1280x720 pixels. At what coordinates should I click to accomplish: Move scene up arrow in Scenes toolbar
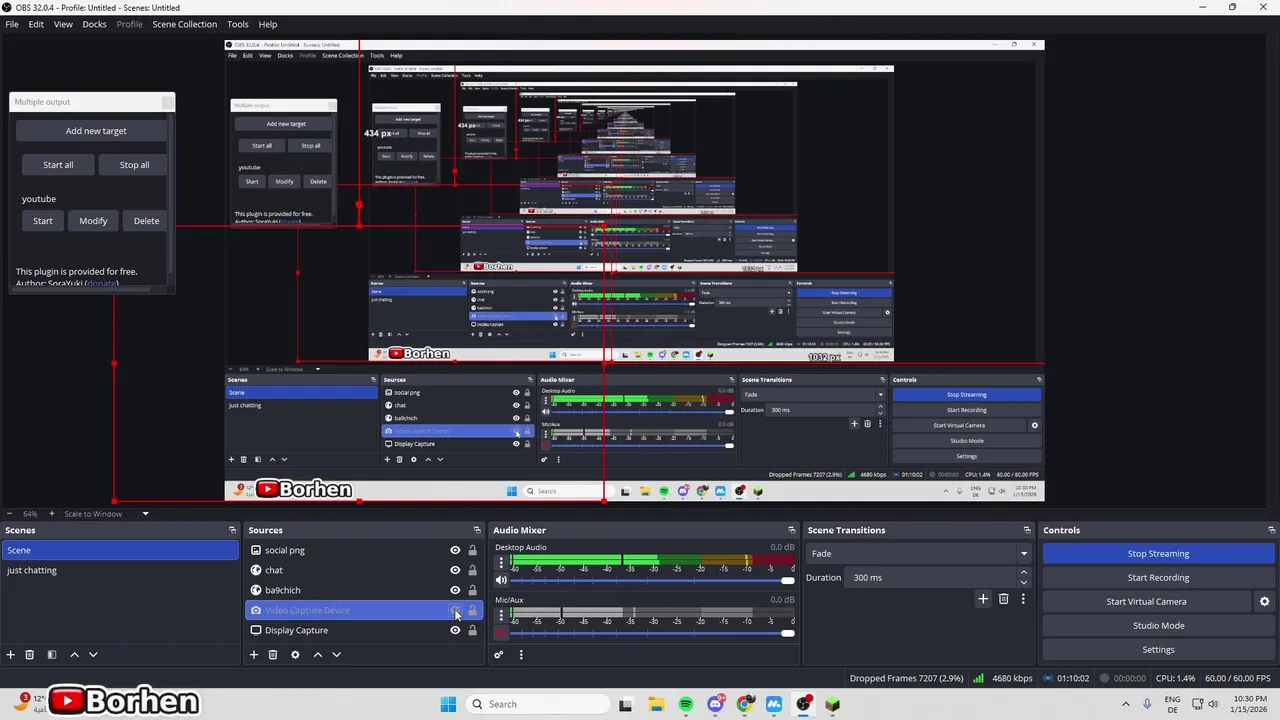(74, 655)
